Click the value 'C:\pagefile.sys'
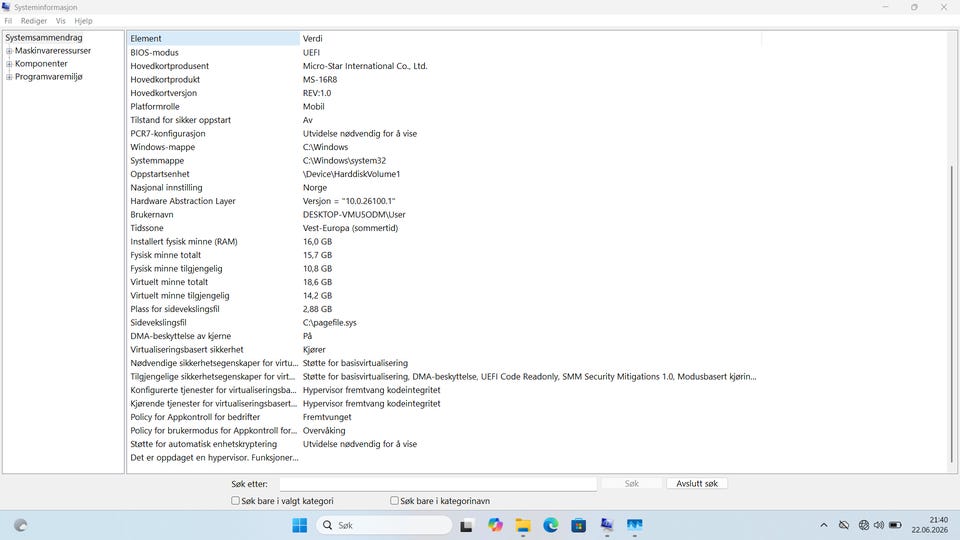This screenshot has height=540, width=960. click(329, 323)
